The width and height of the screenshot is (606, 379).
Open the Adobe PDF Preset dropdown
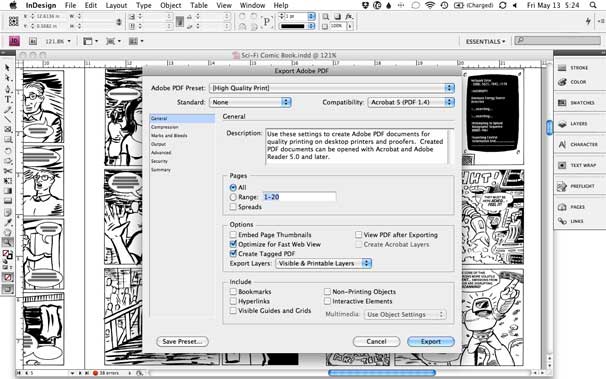click(332, 88)
